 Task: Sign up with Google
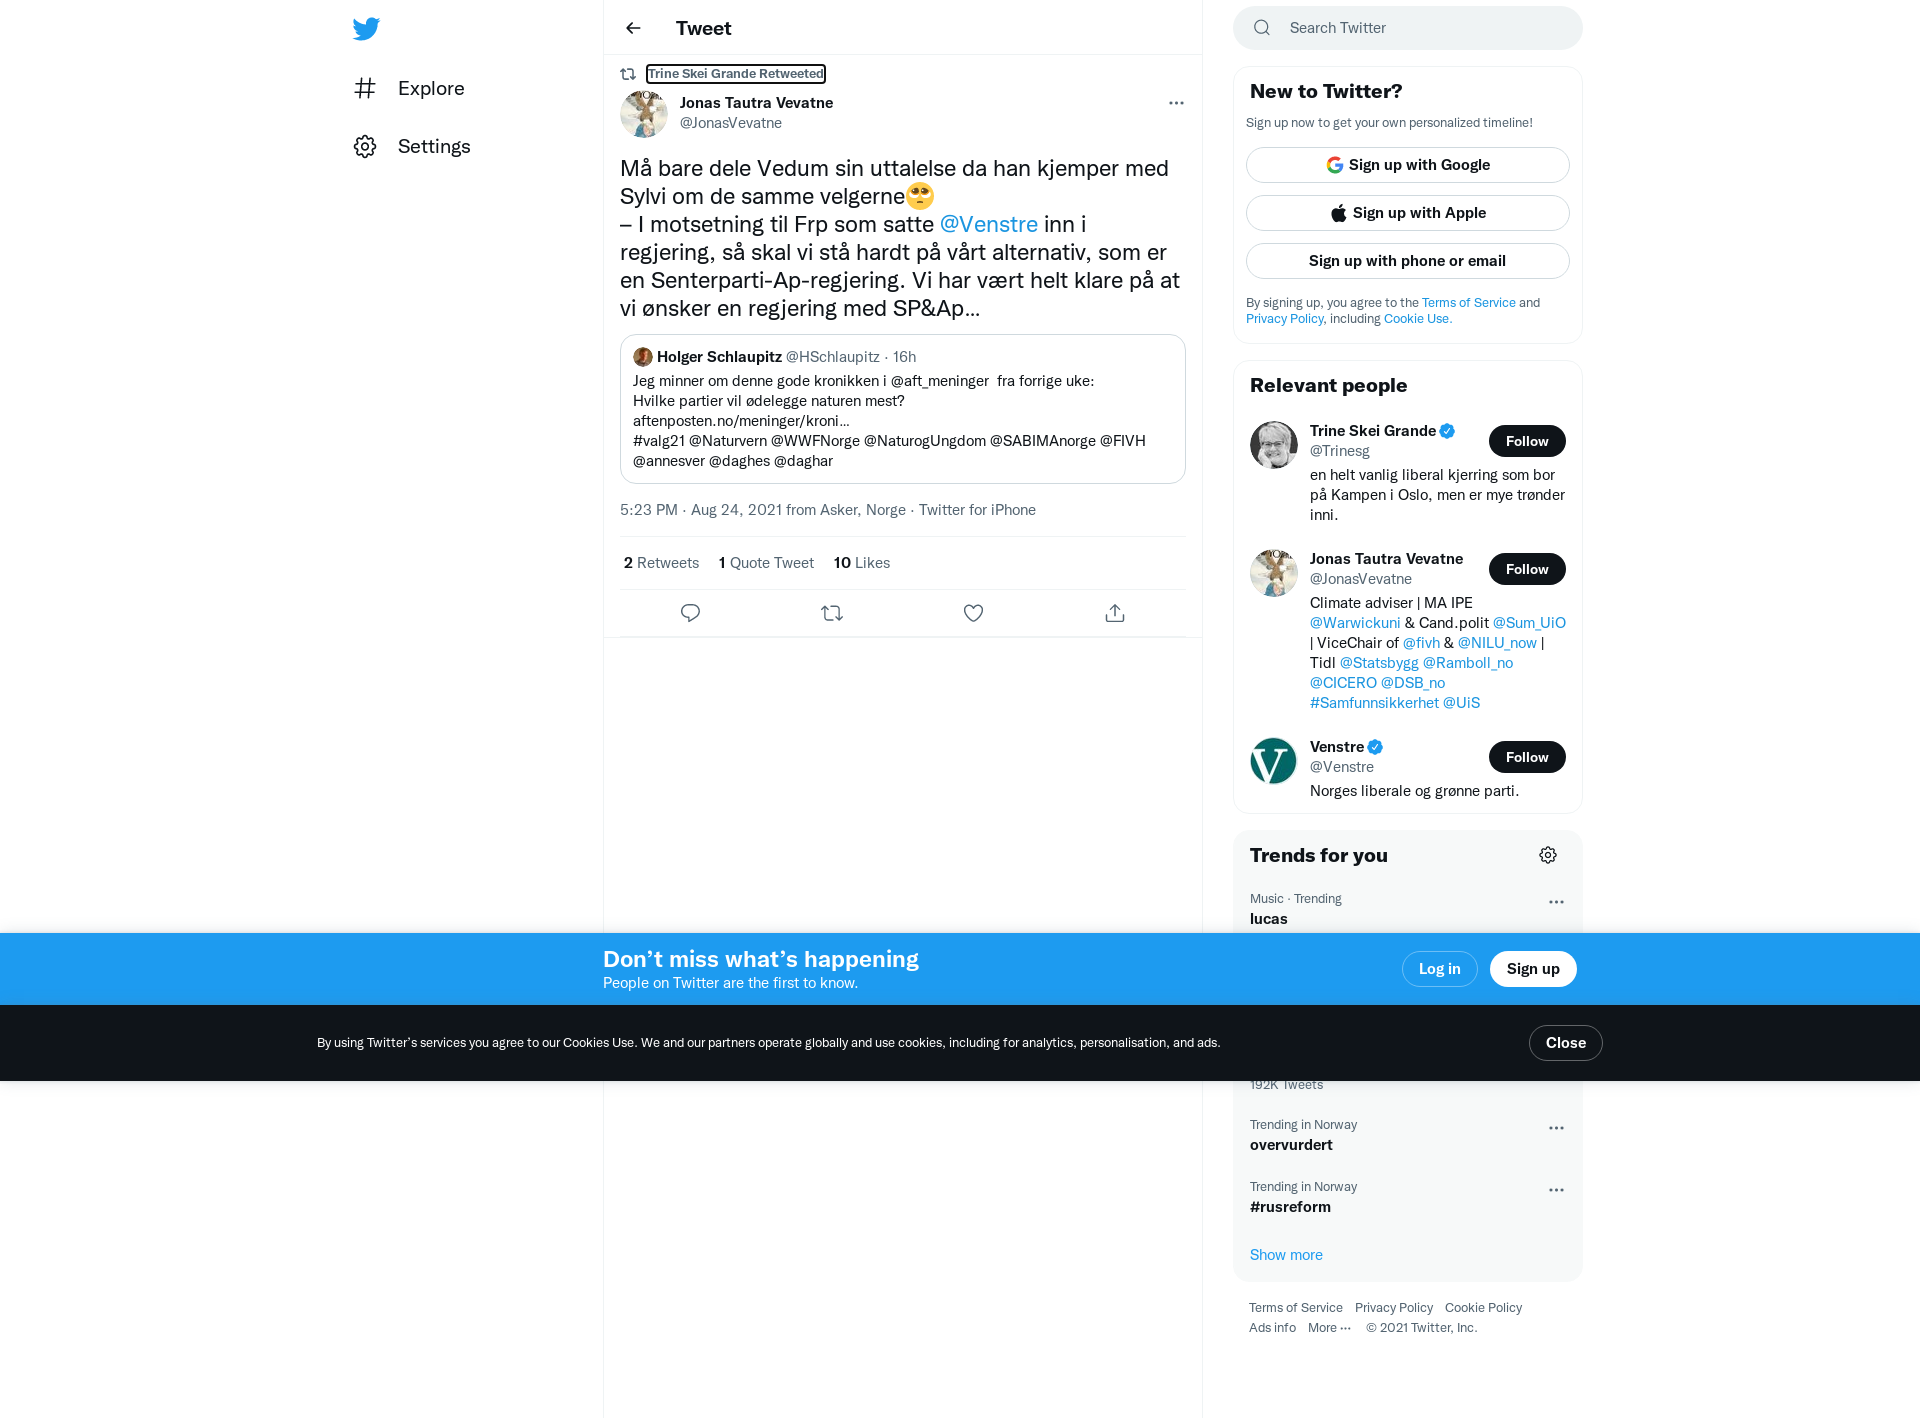click(1407, 165)
